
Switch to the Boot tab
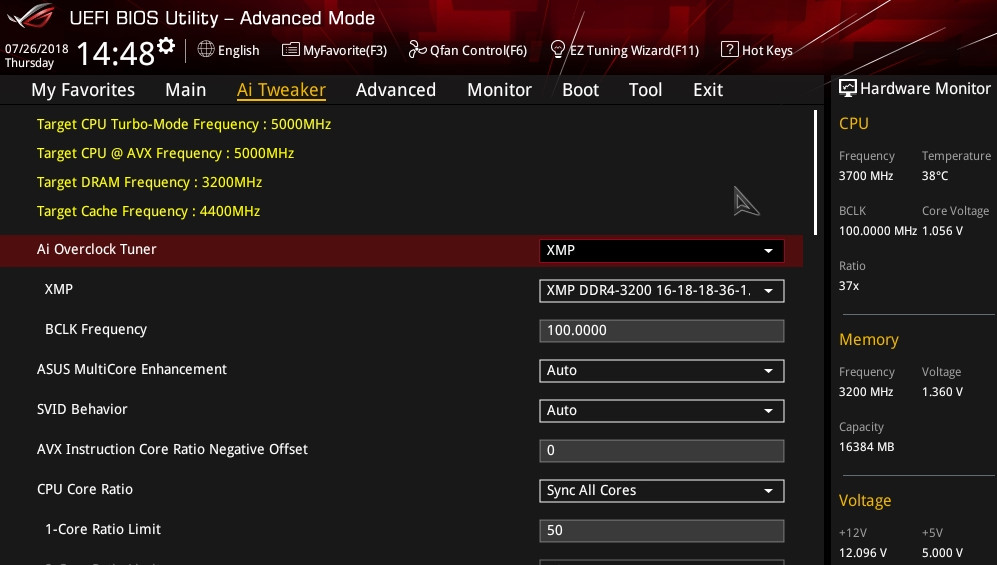(581, 90)
